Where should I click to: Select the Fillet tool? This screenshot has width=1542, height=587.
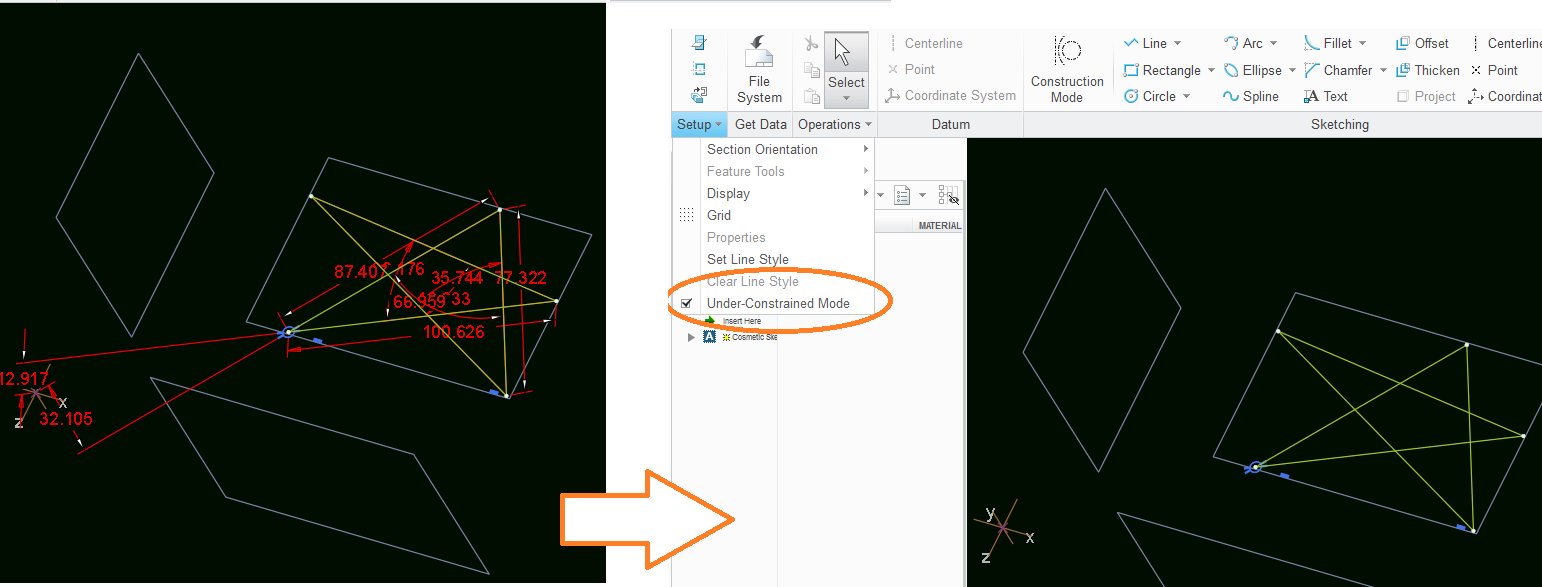(1327, 43)
